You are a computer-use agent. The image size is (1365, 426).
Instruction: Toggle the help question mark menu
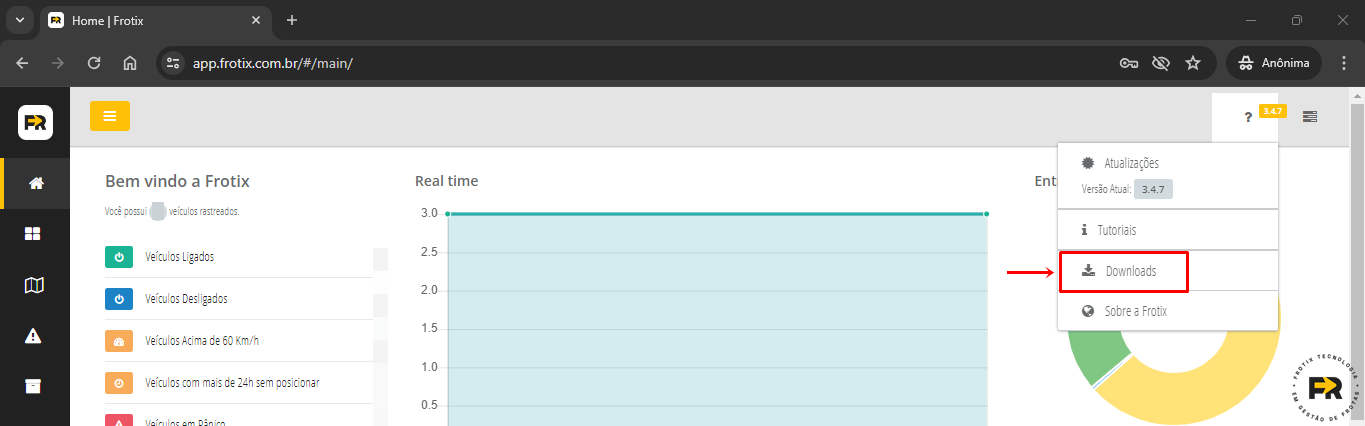(1248, 118)
